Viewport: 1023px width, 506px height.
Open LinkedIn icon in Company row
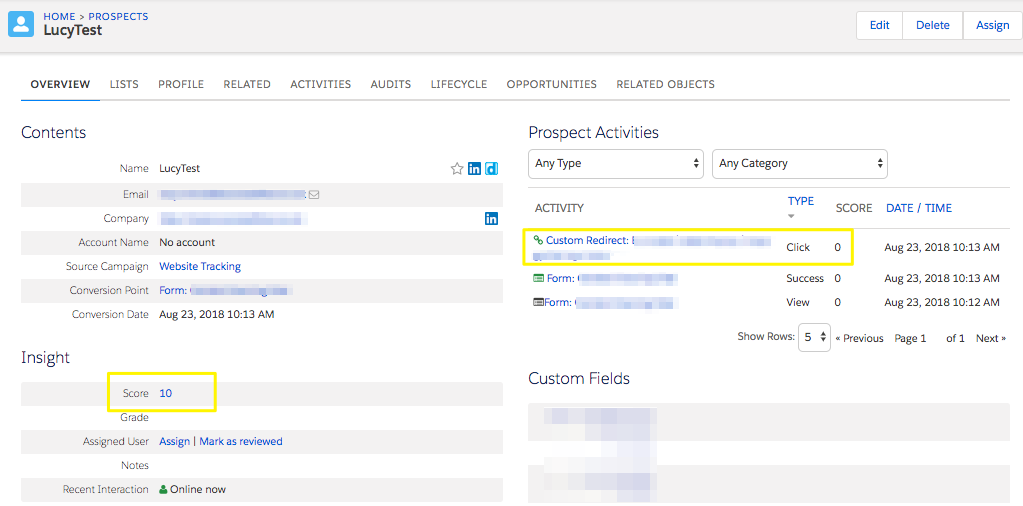pos(491,218)
